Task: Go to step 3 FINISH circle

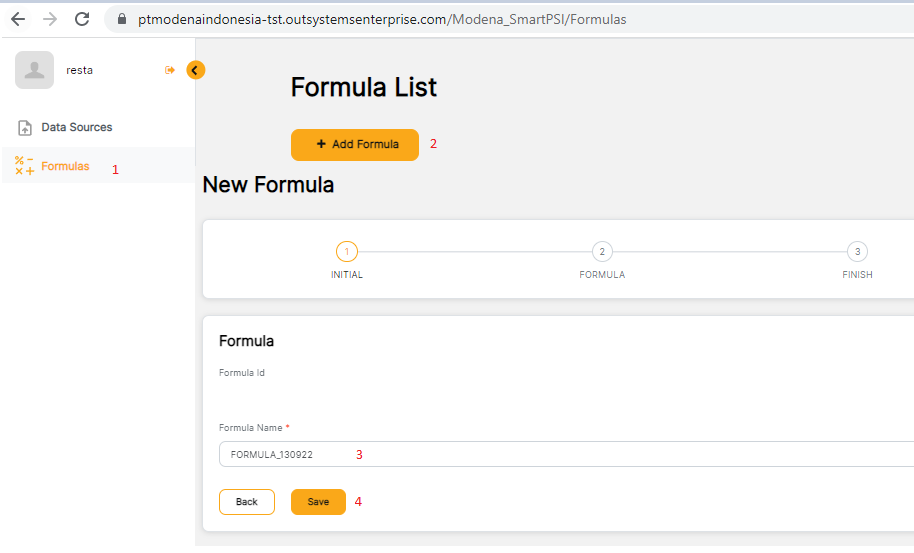Action: point(857,252)
